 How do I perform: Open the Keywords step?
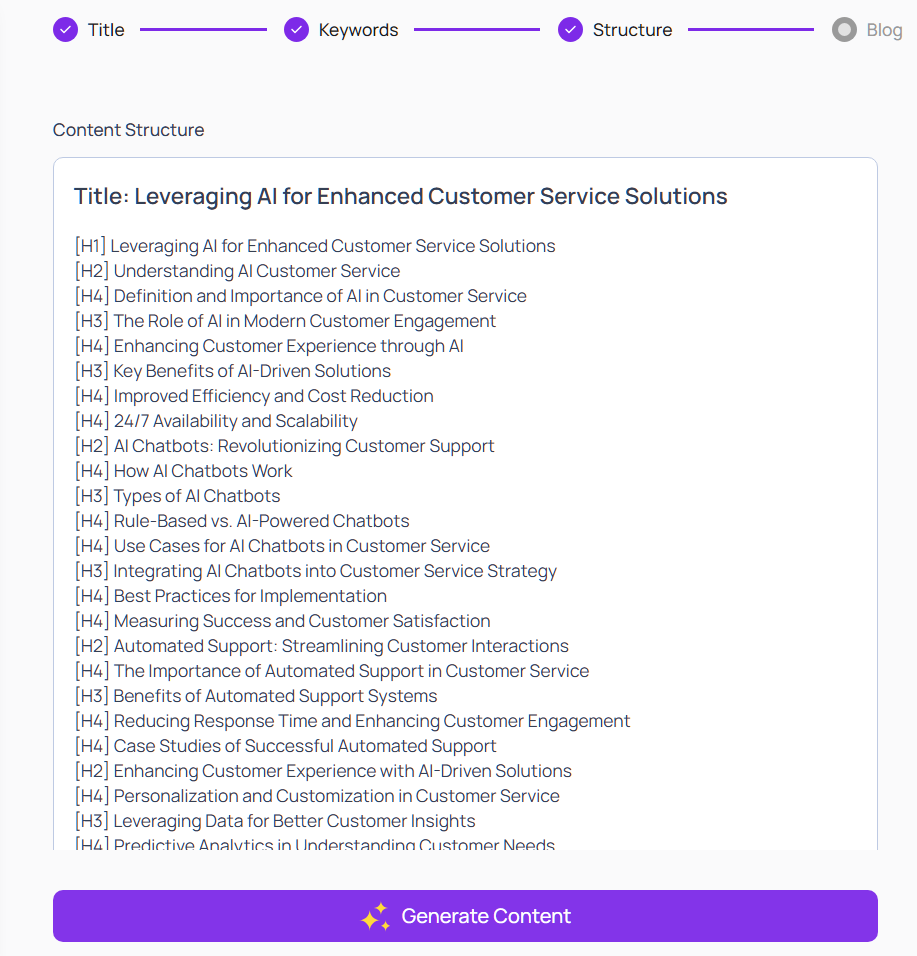[358, 30]
